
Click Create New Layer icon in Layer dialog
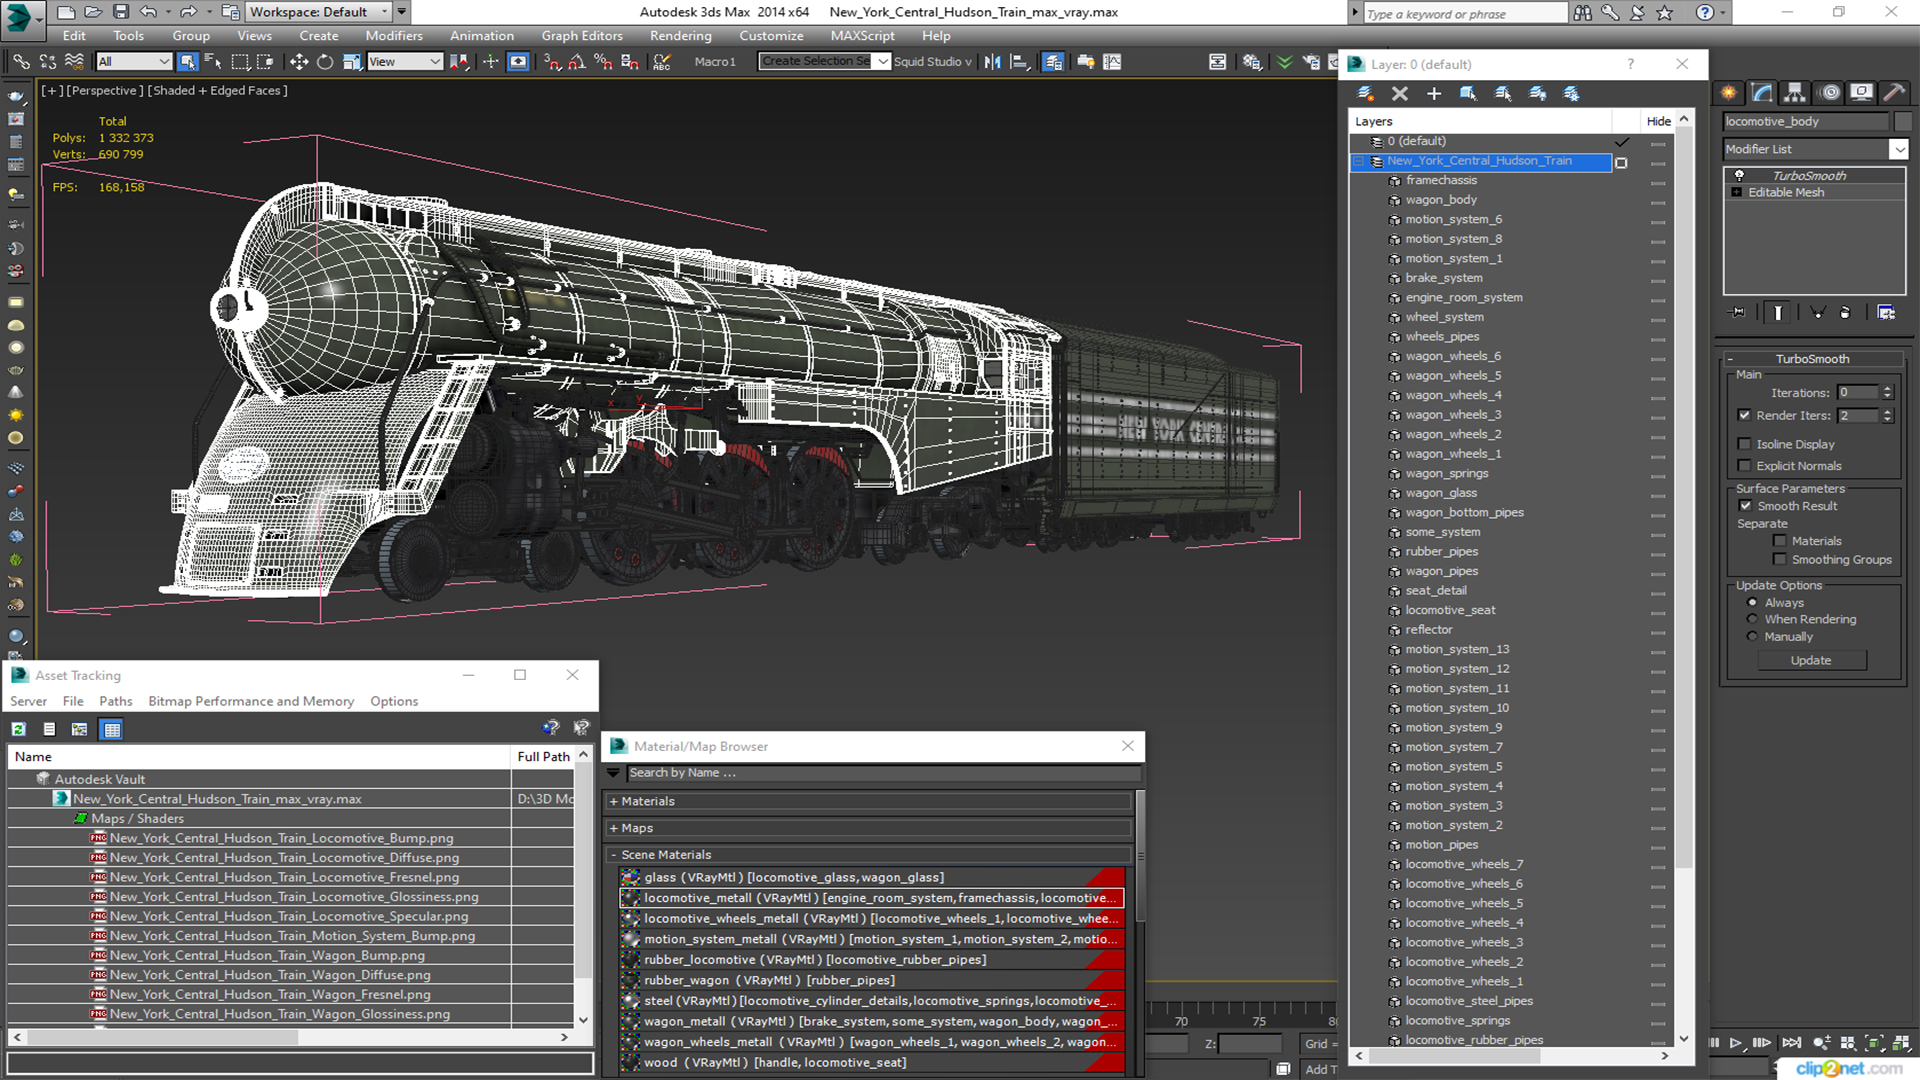[x=1365, y=93]
